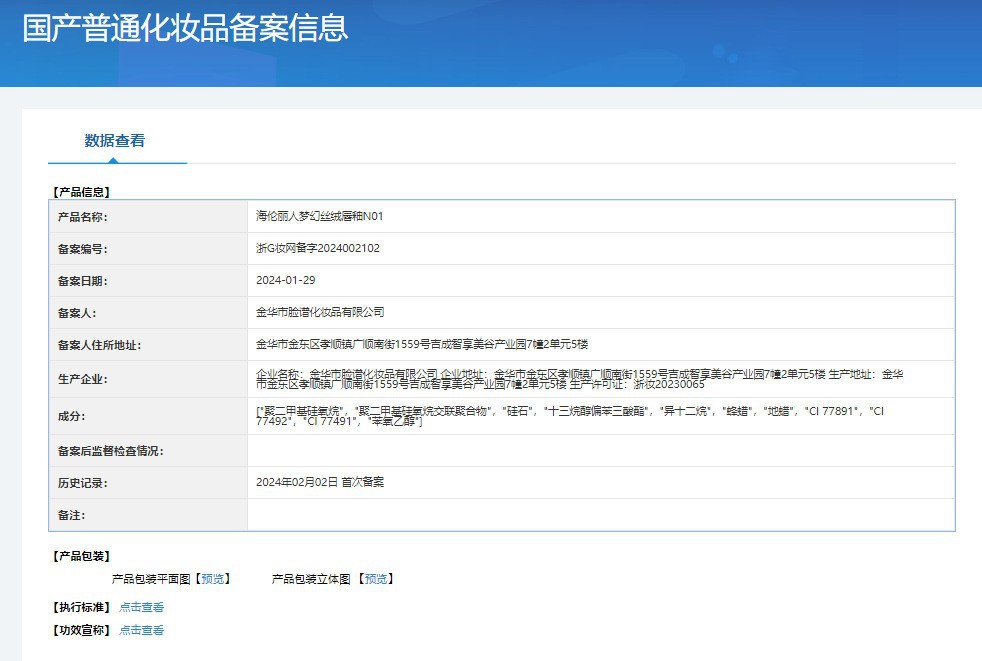The height and width of the screenshot is (661, 982).
Task: Switch to the 数据查看 tab
Action: click(112, 140)
